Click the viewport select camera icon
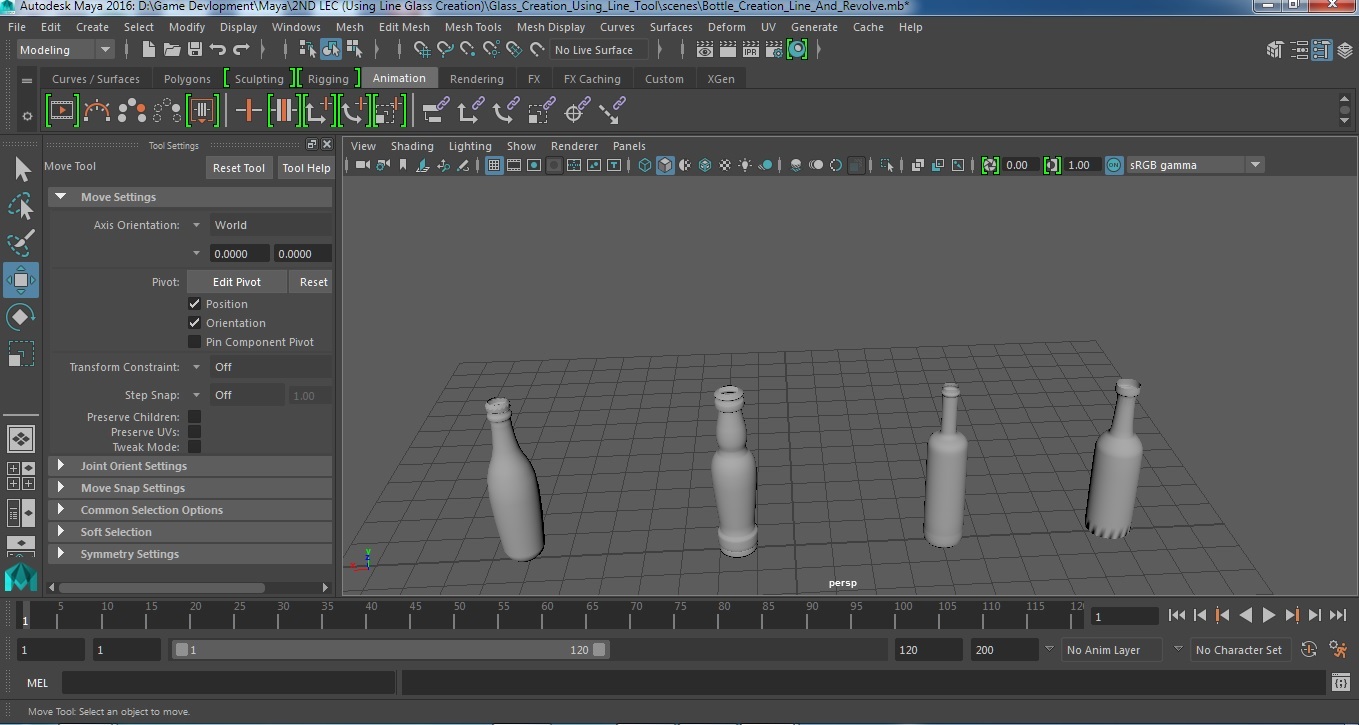The image size is (1359, 725). coord(363,165)
